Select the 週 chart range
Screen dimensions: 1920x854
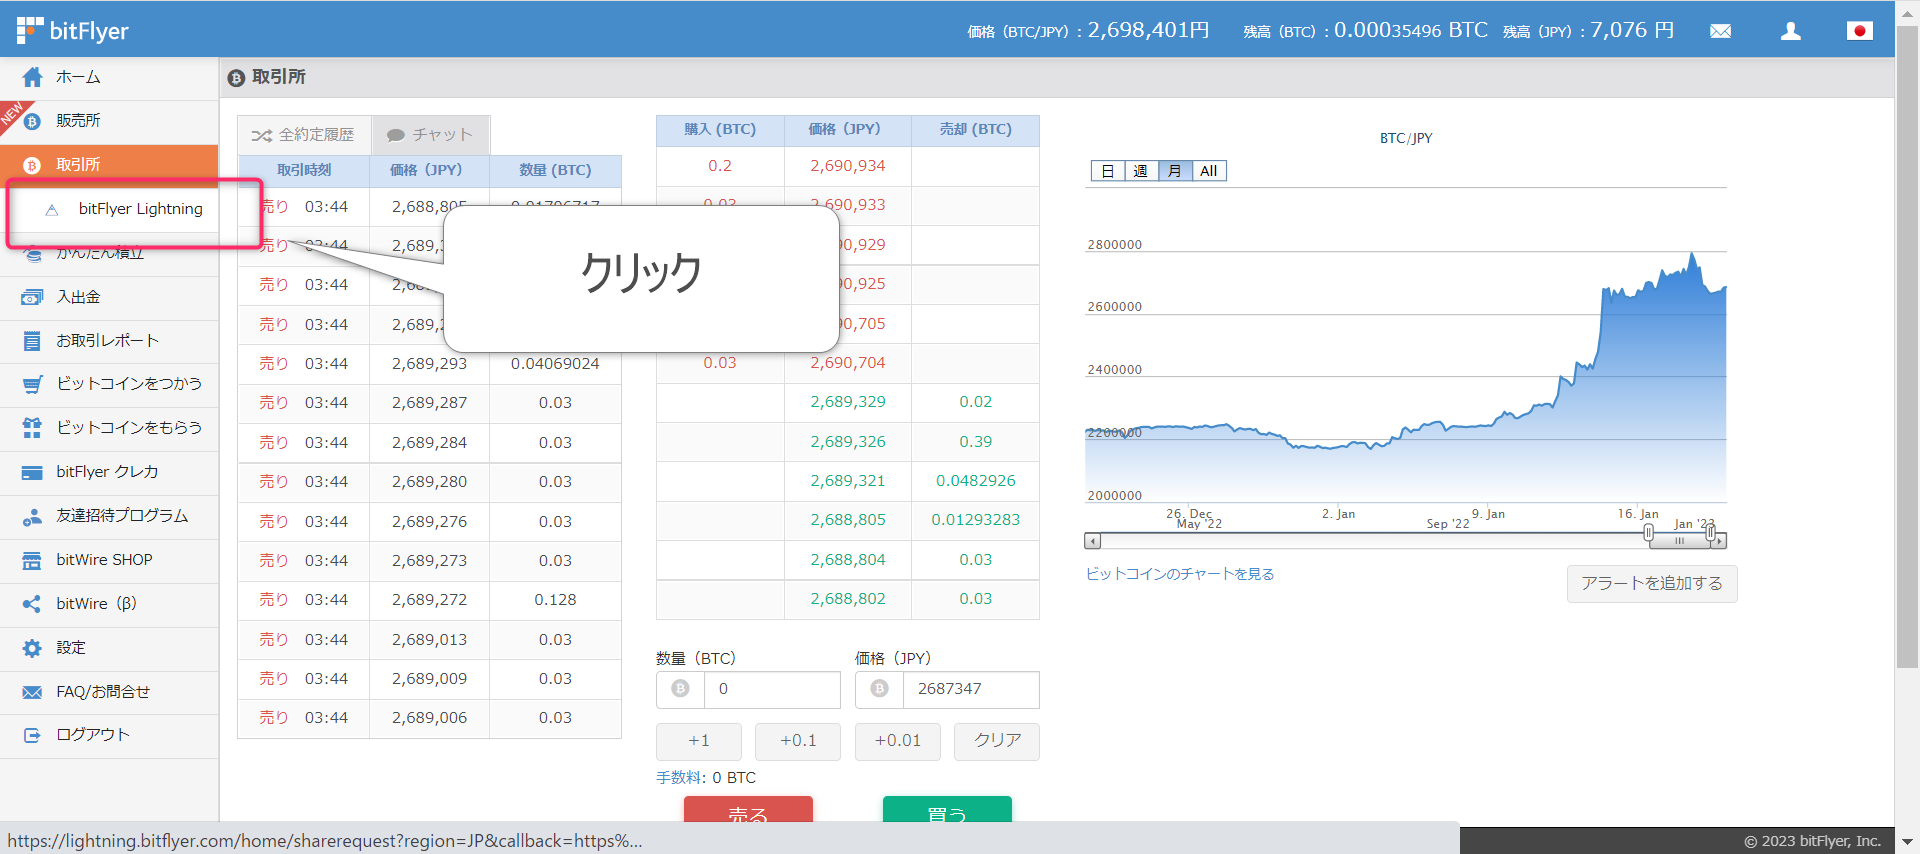[x=1141, y=171]
